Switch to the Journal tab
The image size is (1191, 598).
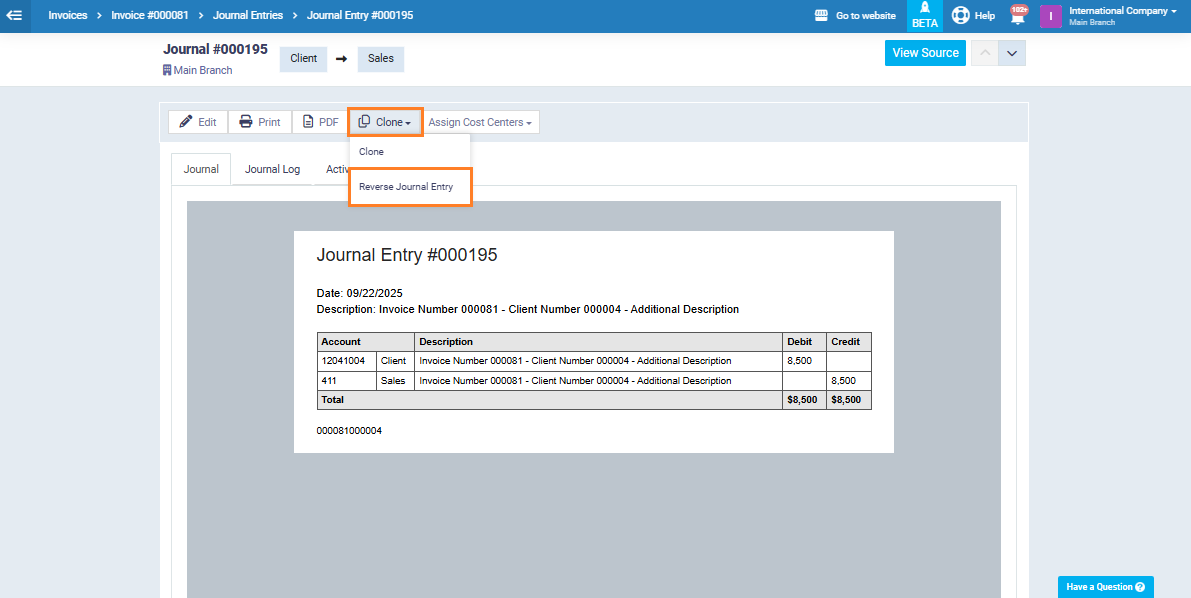pos(201,169)
